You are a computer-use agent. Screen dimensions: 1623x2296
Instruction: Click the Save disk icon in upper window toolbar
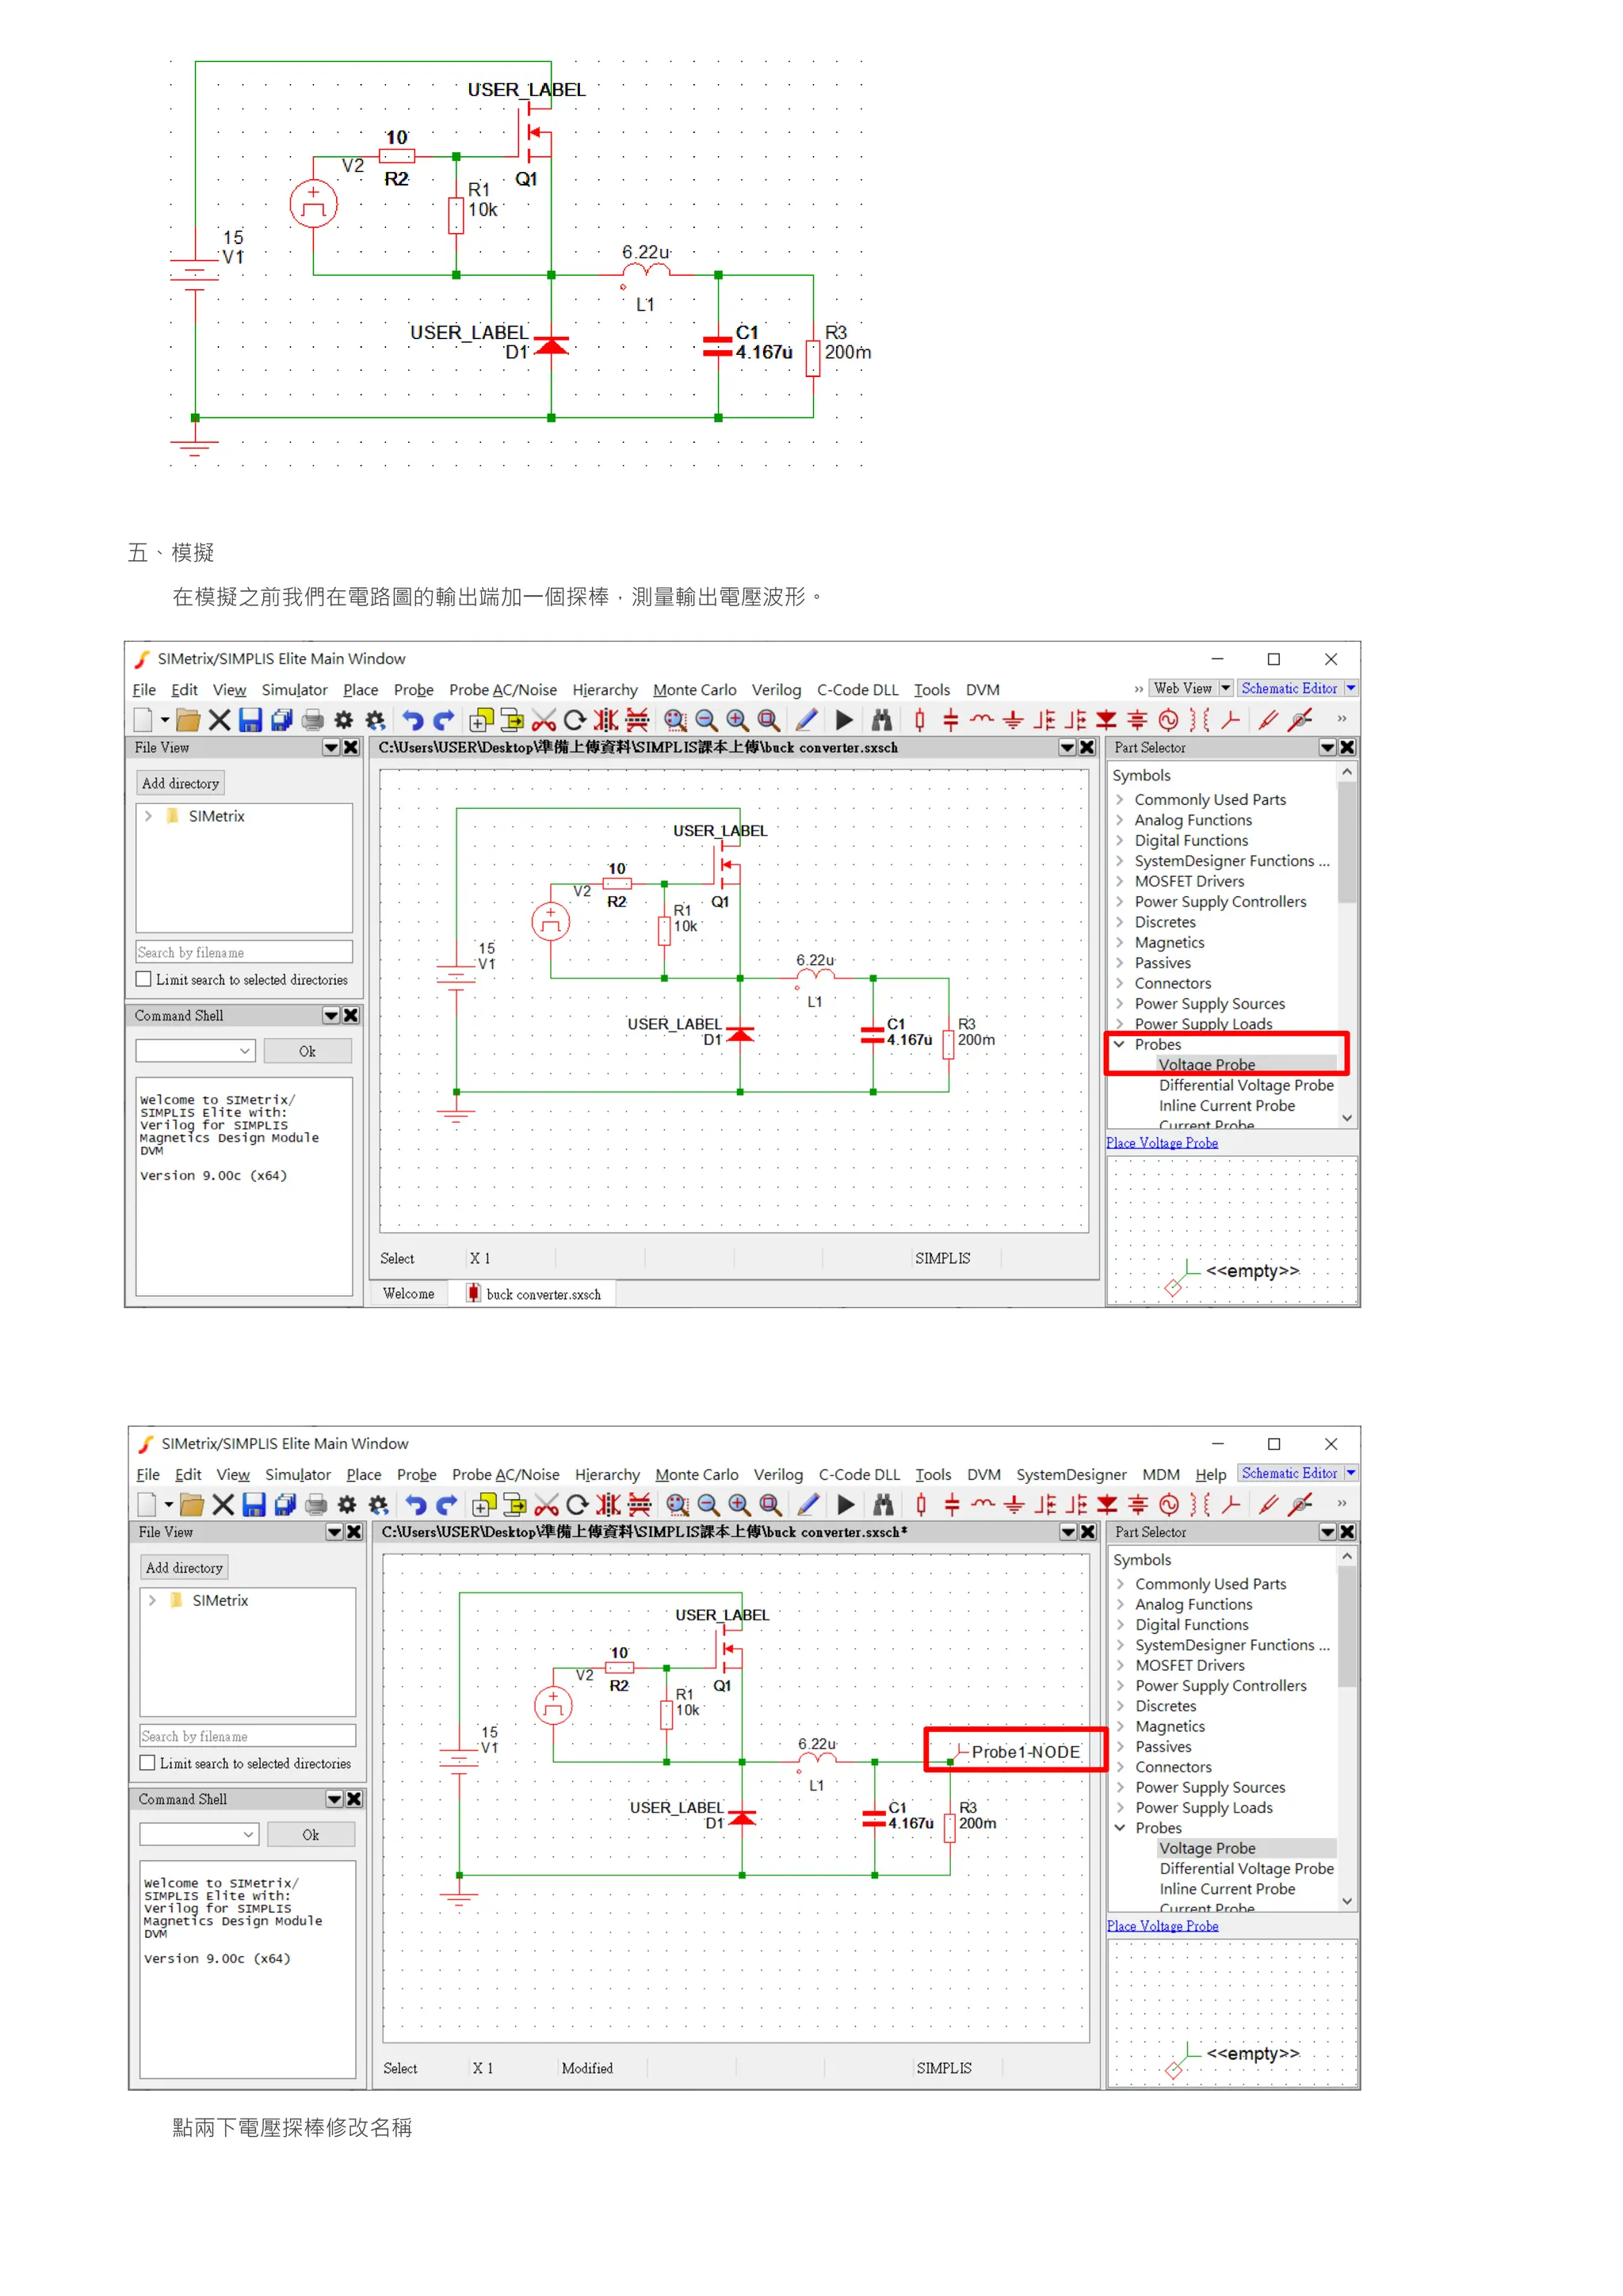(250, 720)
